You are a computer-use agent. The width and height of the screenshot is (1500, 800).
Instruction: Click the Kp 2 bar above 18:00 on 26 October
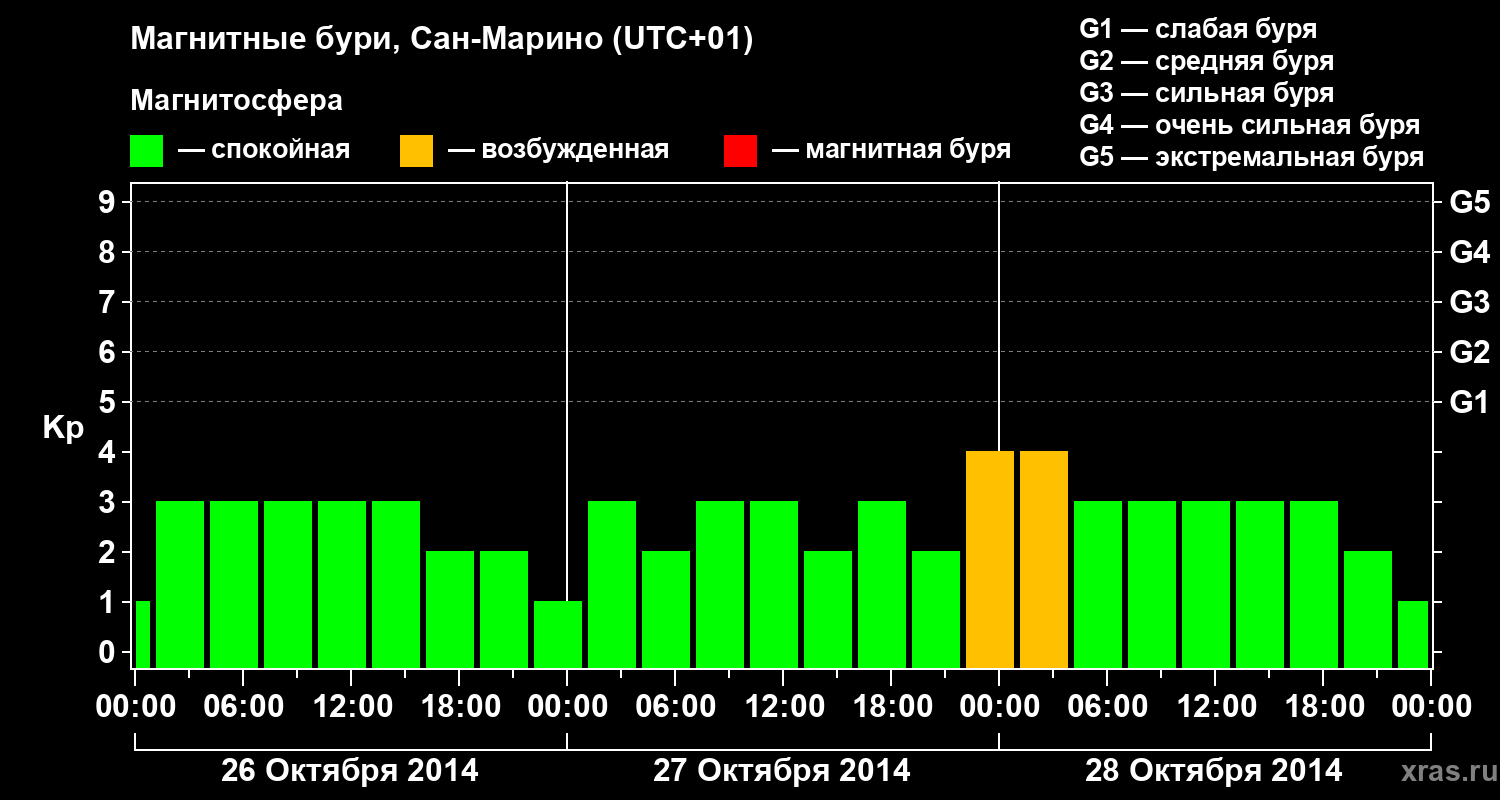450,609
